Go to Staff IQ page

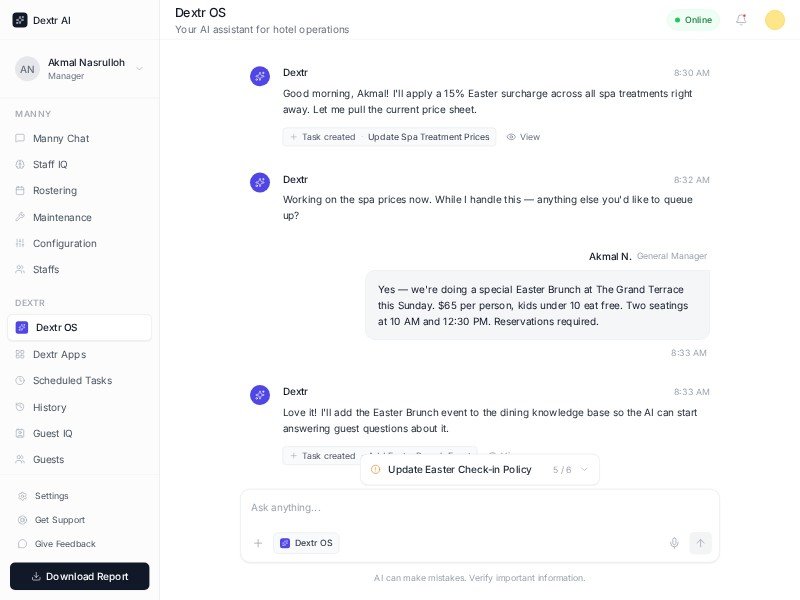[50, 164]
